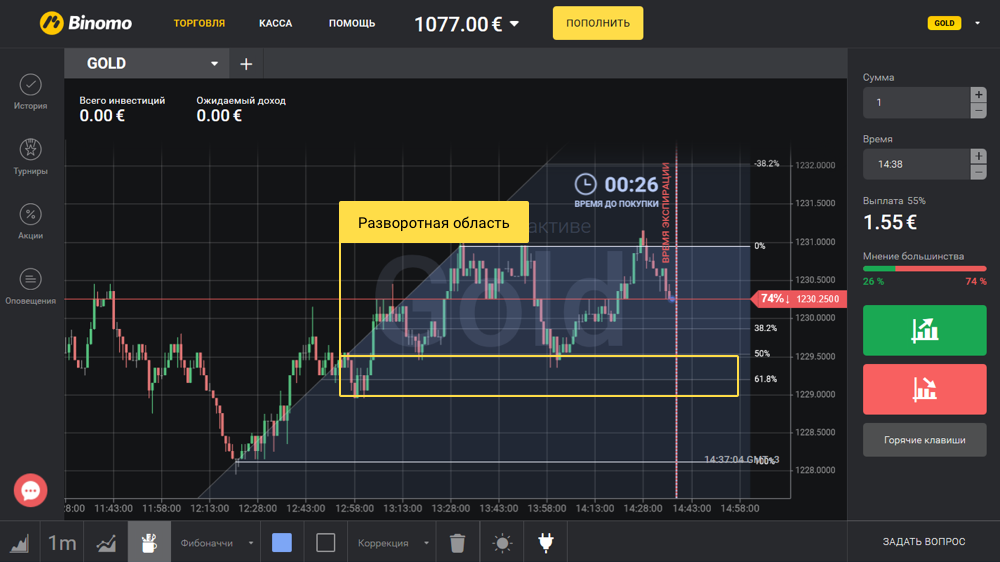Open the История history panel
This screenshot has height=562, width=1000.
[30, 92]
